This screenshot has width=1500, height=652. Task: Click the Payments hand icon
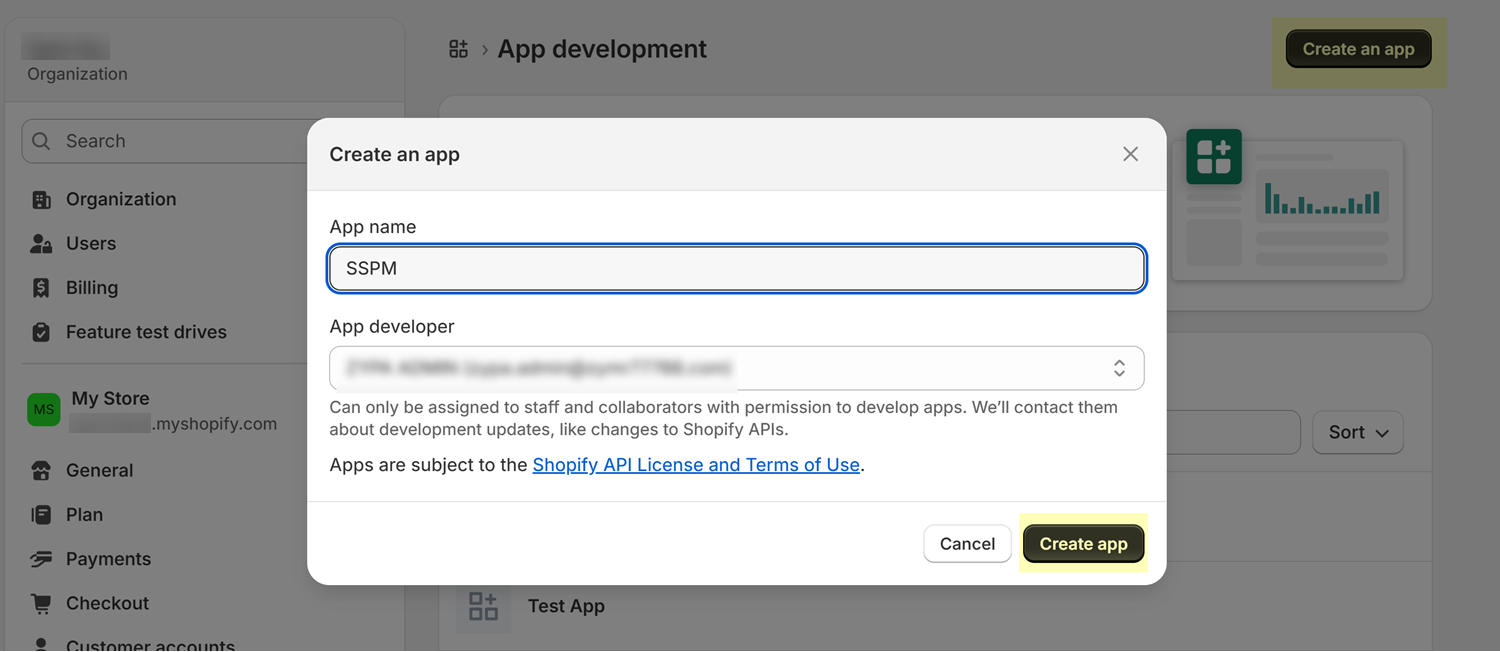click(x=41, y=559)
